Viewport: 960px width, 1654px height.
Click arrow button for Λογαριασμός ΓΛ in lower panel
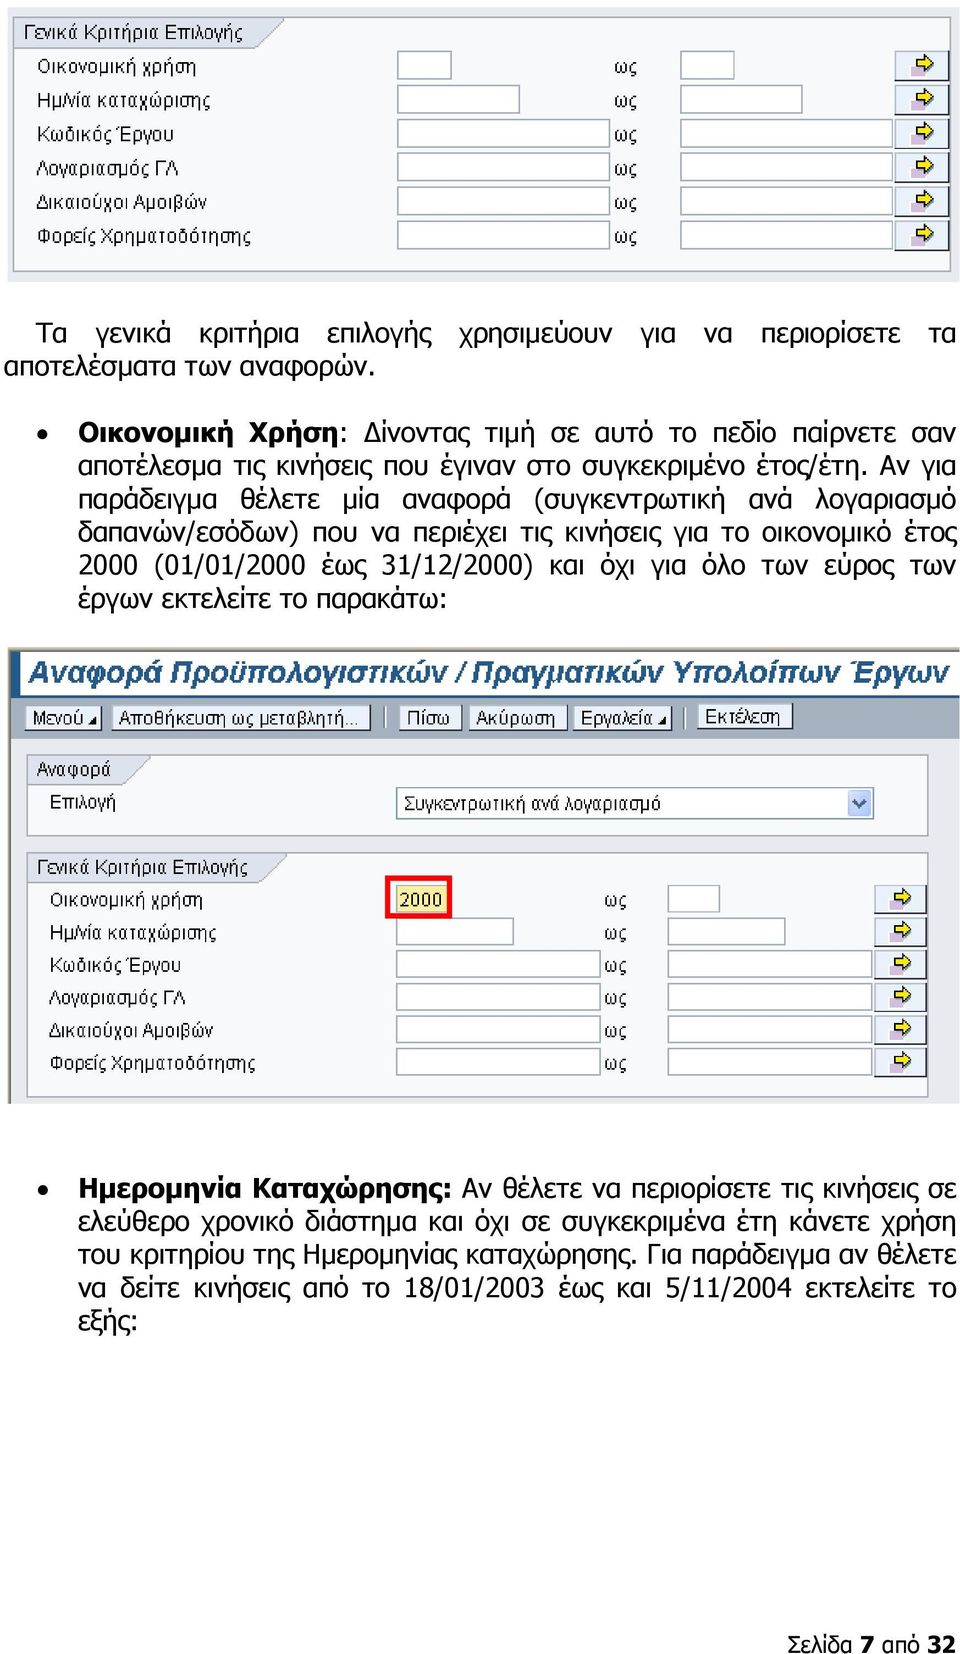(x=901, y=997)
